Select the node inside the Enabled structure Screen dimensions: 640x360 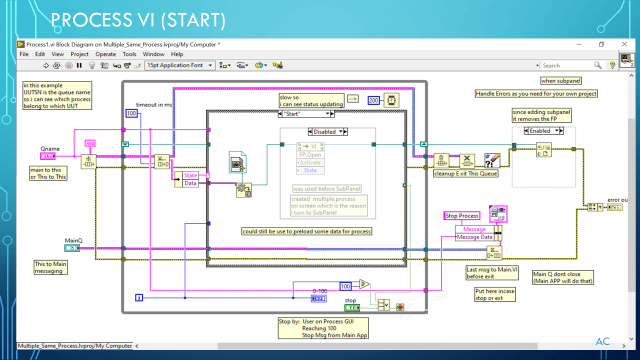544,150
